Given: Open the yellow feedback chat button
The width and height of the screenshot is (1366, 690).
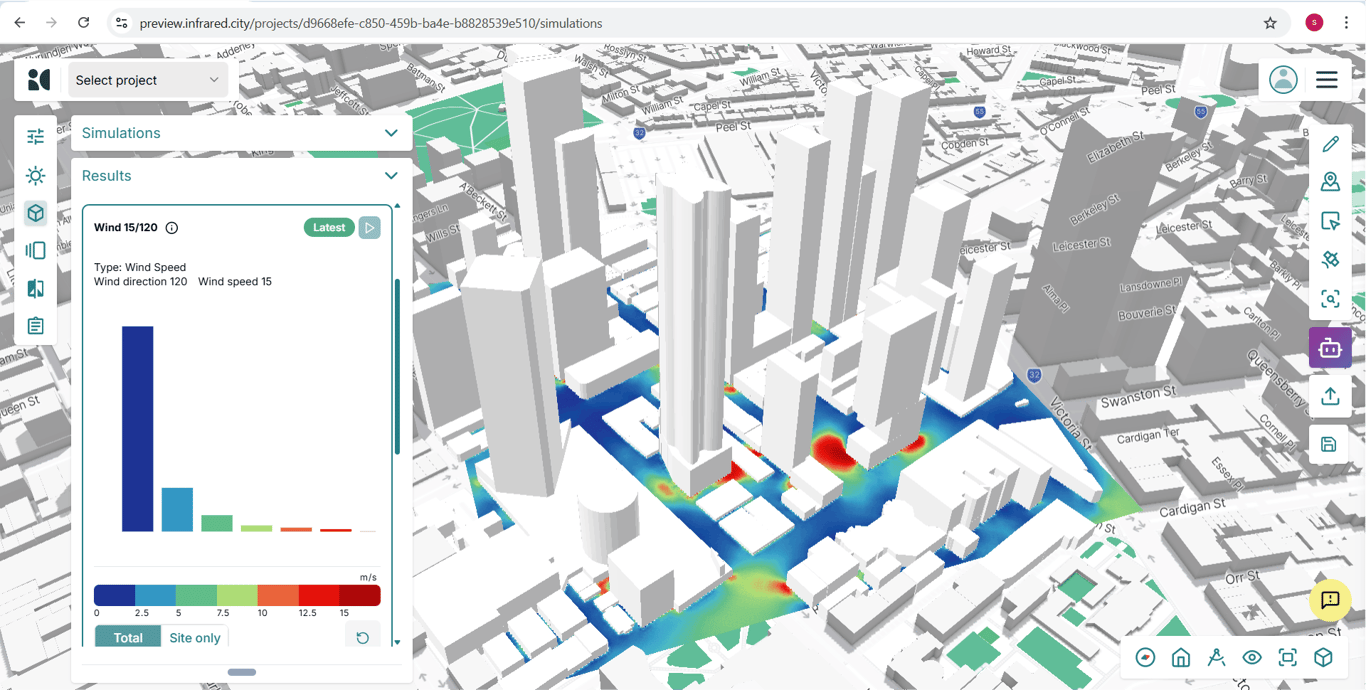Looking at the screenshot, I should pos(1330,600).
